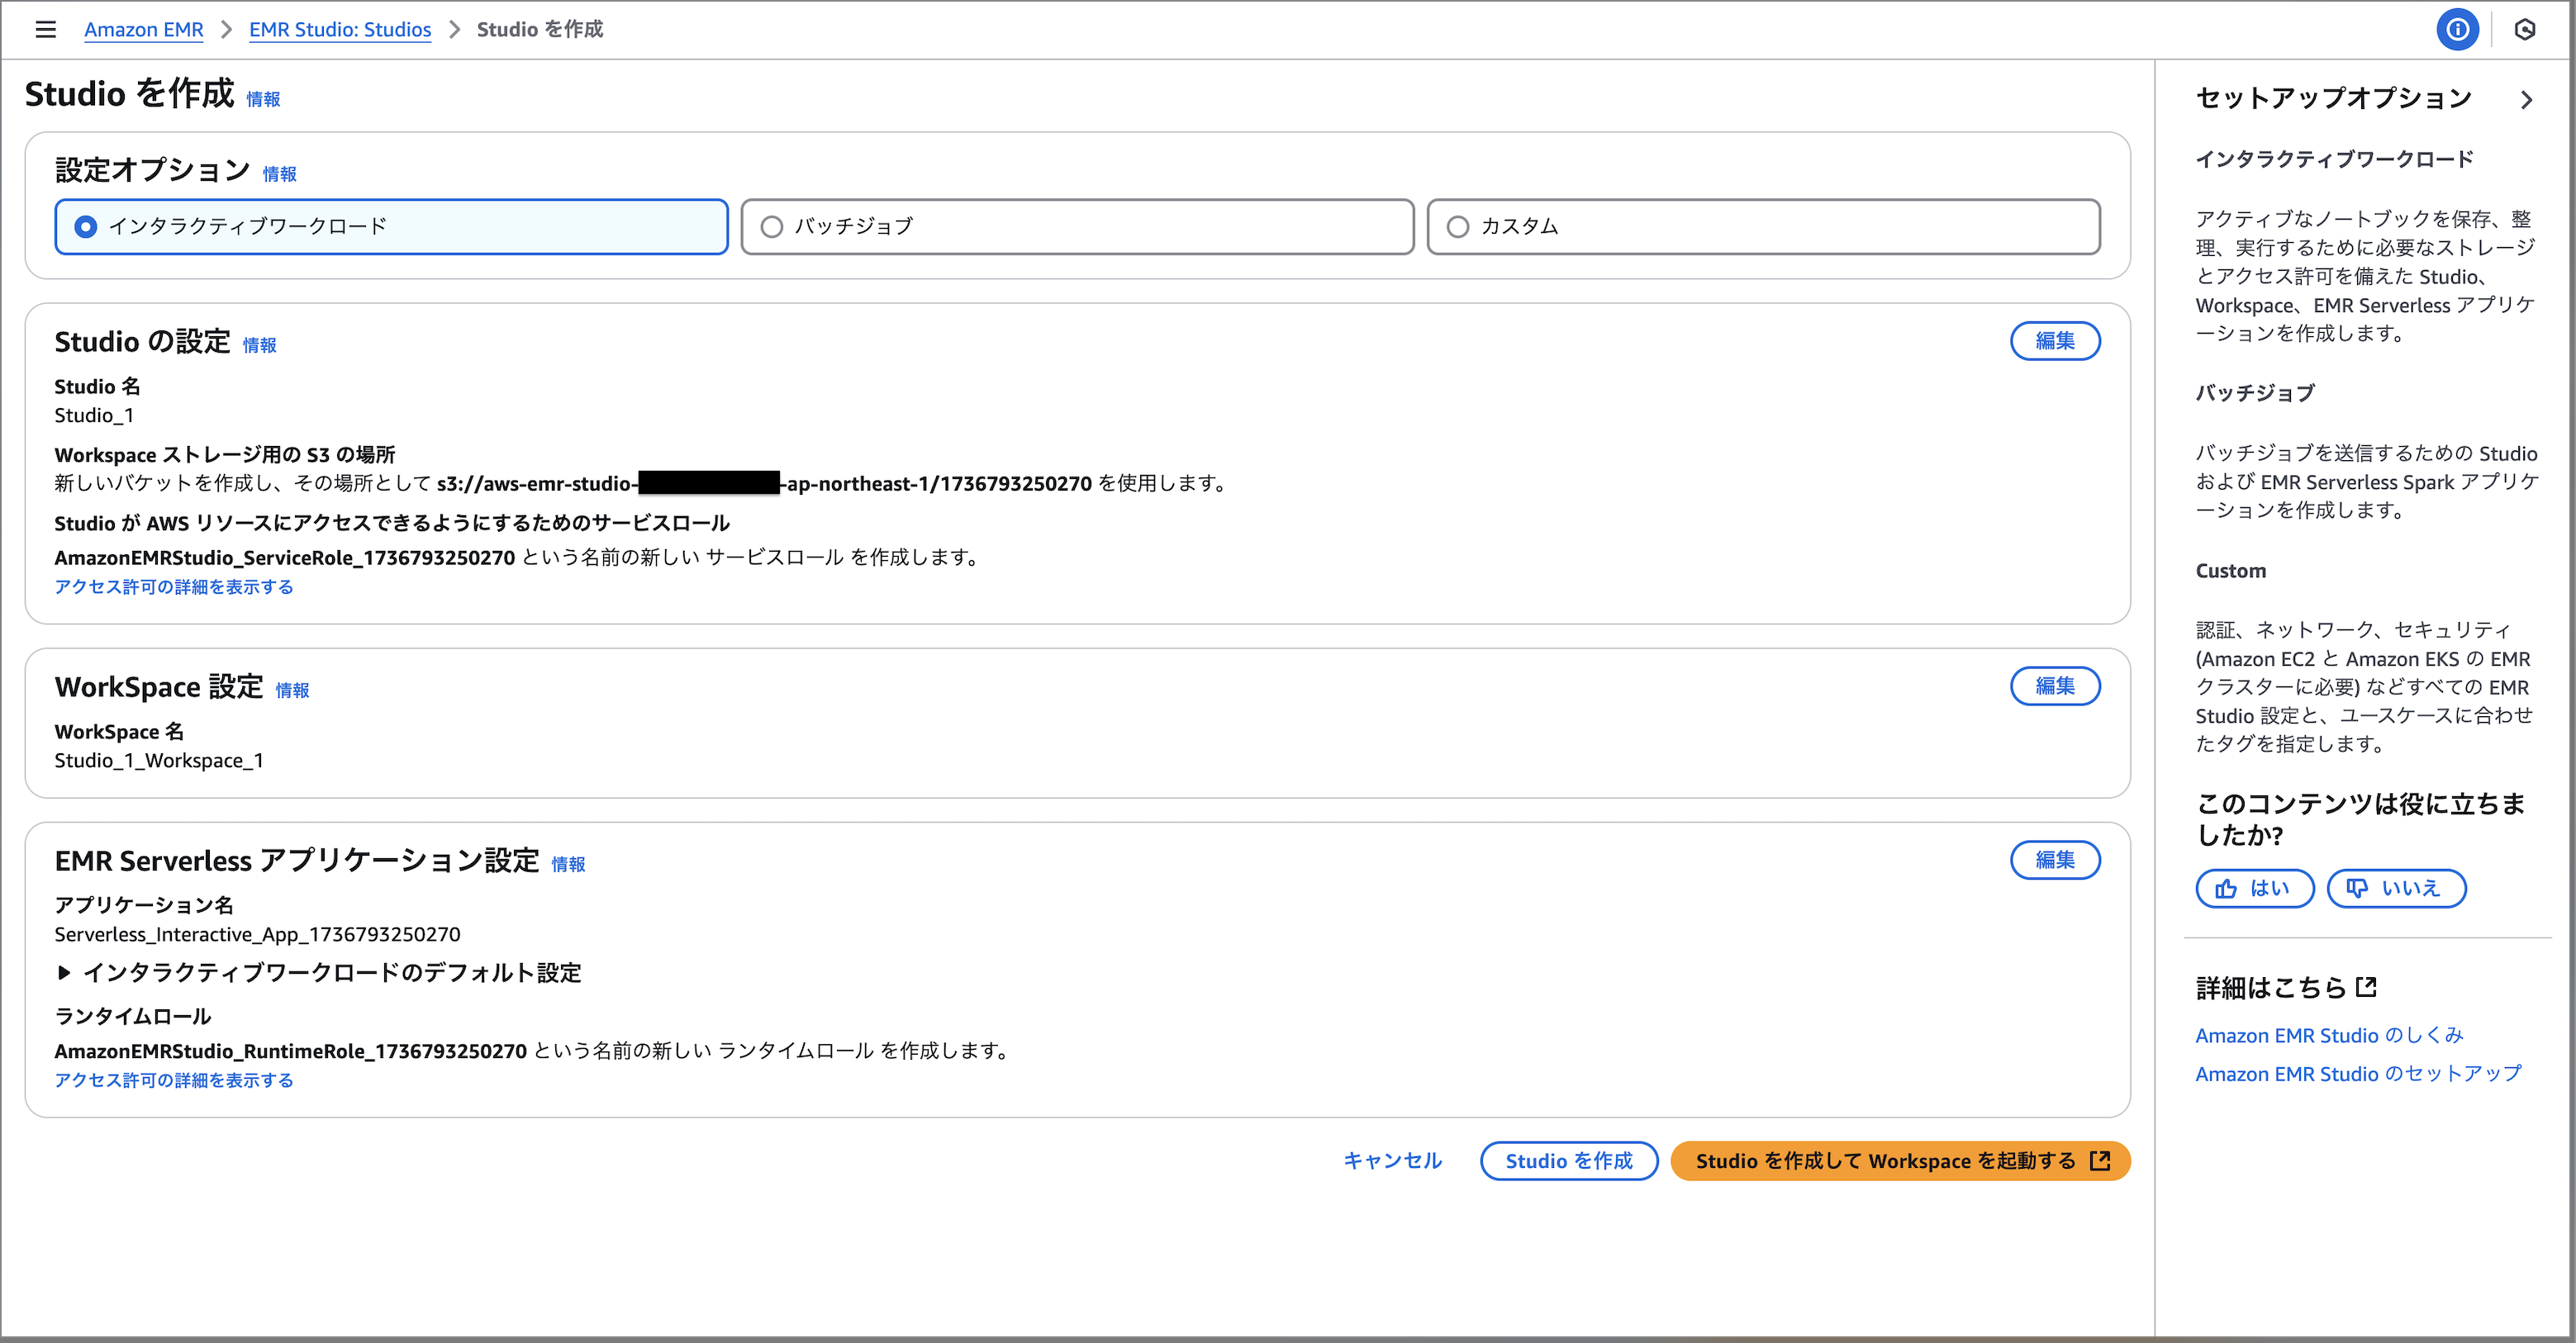Select バッチジョブ radio option
This screenshot has height=1343, width=2576.
1077,227
